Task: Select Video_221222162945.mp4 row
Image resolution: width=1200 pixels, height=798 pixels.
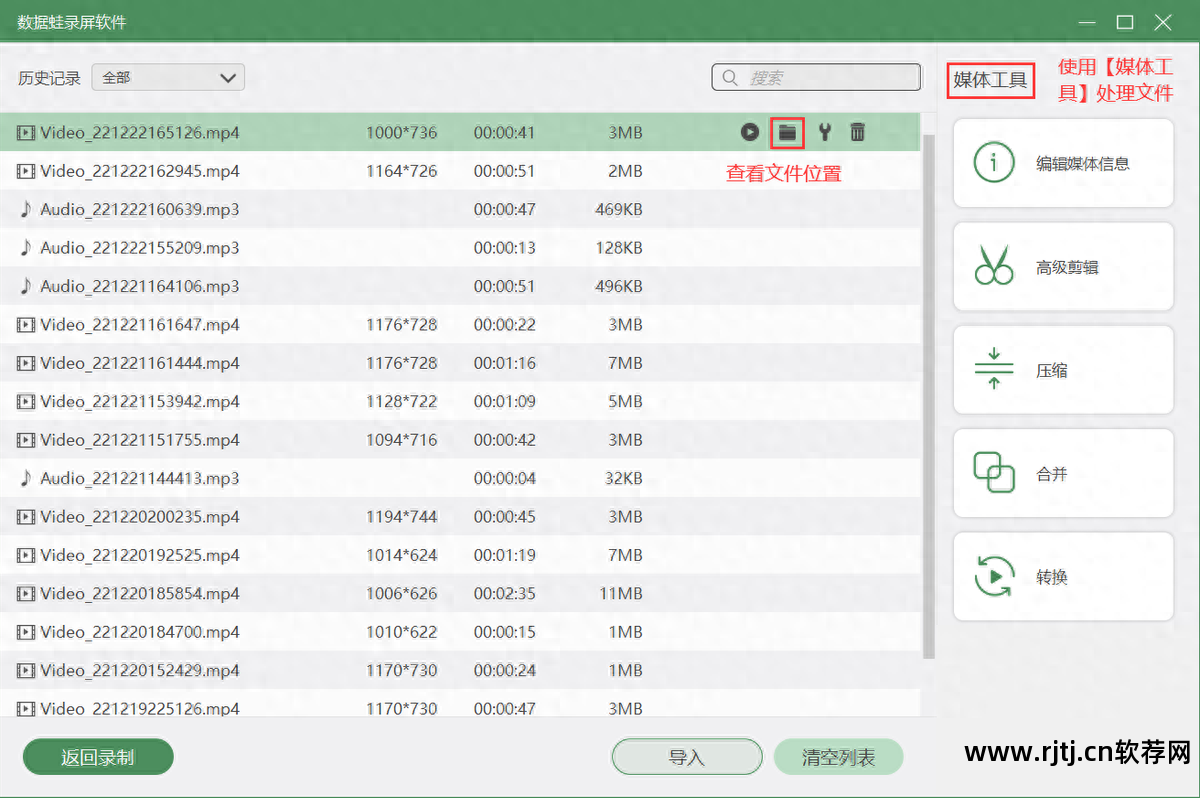Action: click(x=460, y=171)
